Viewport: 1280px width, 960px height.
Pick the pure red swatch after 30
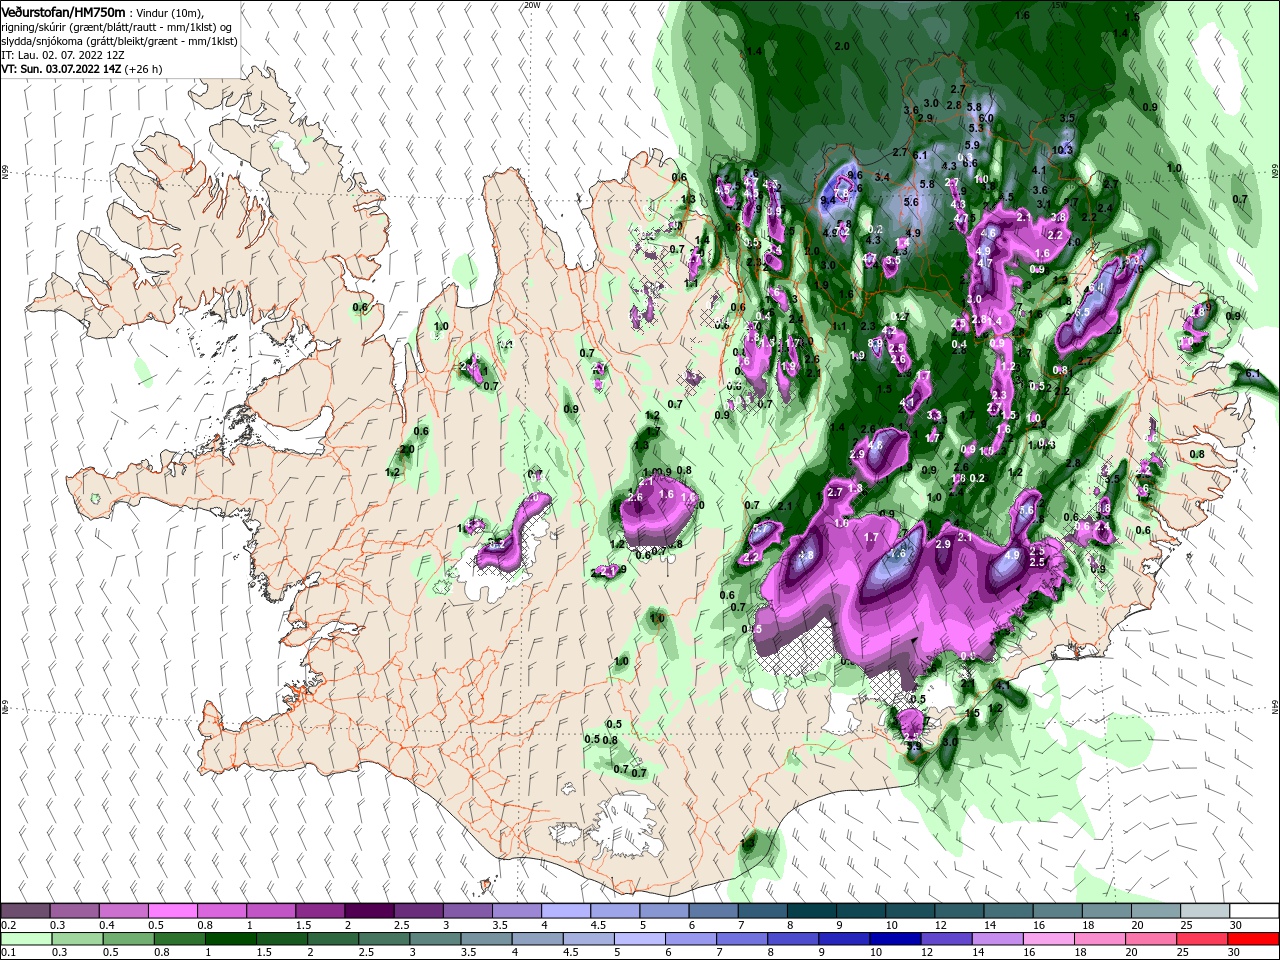pos(1254,939)
